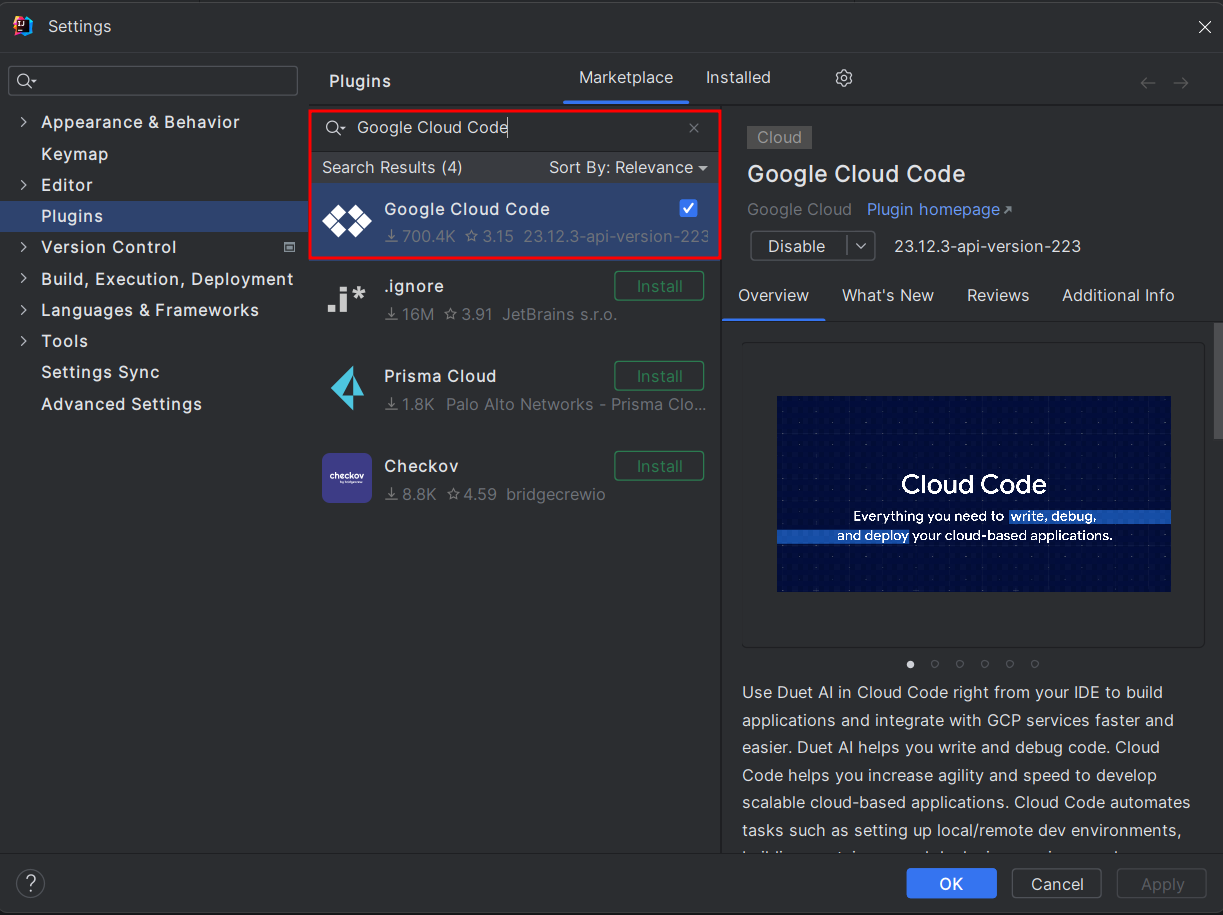Select Plugins in the settings tree

pos(154,216)
